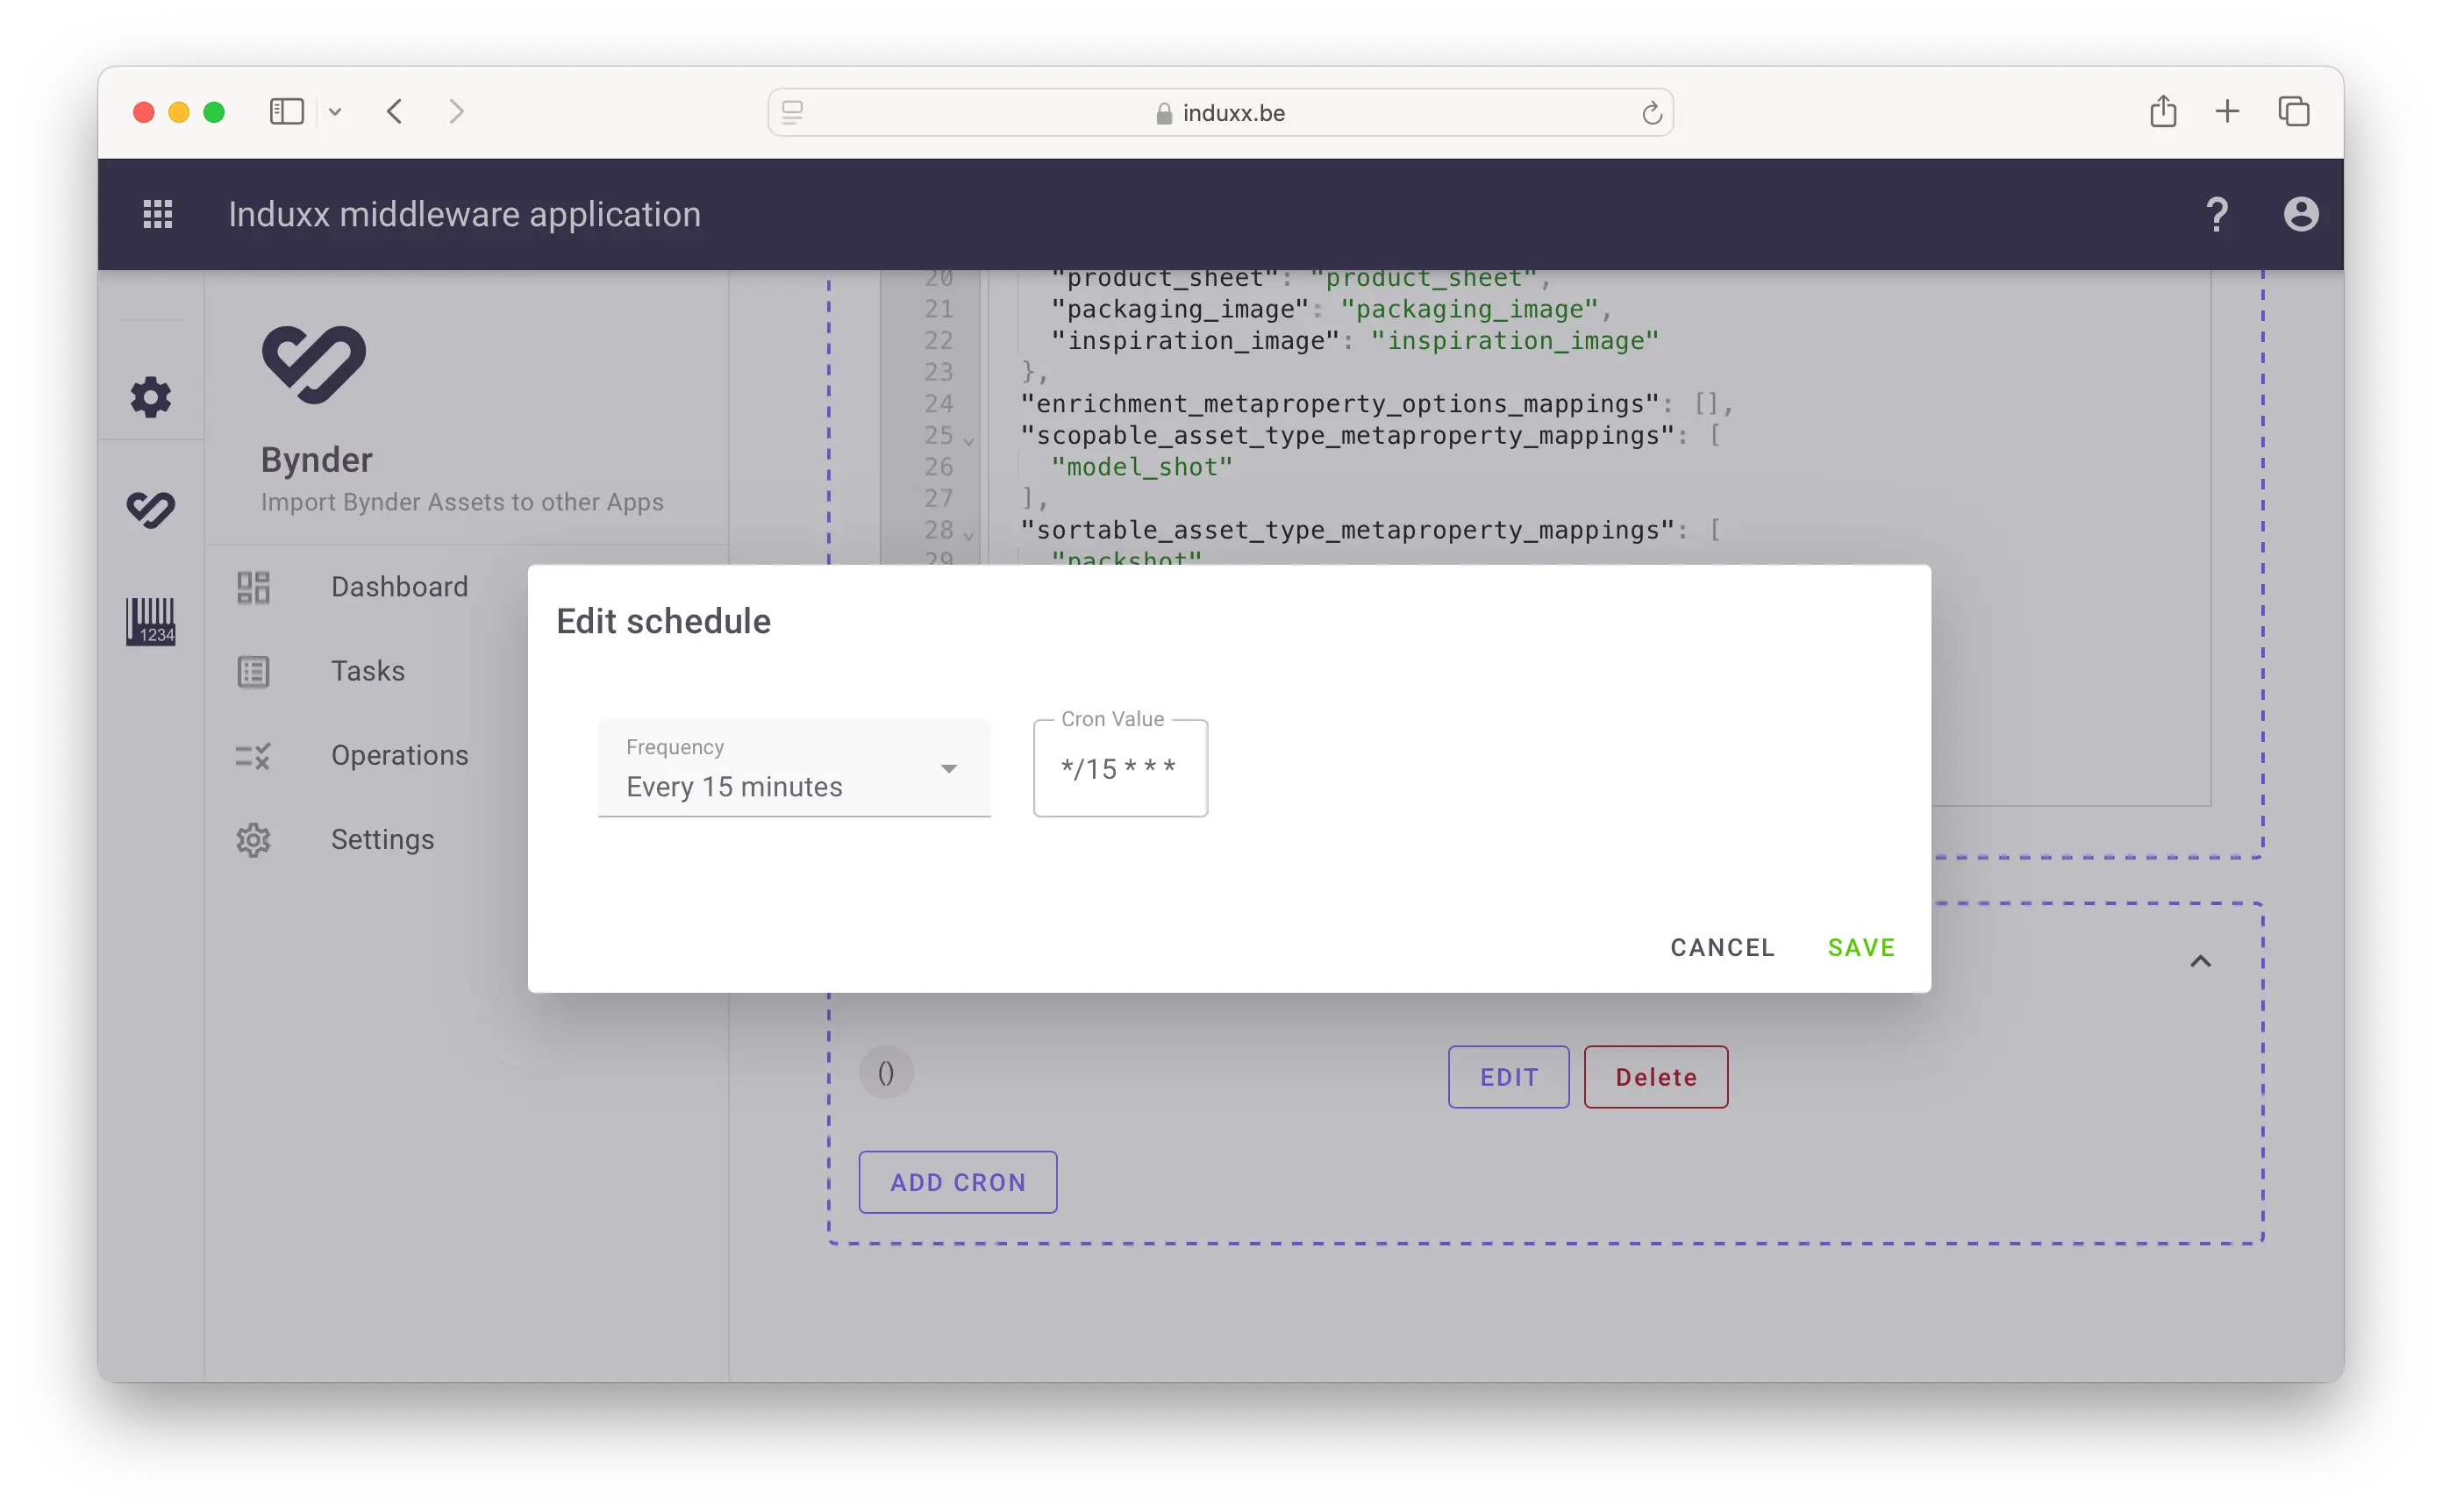This screenshot has width=2442, height=1512.
Task: Go to Tasks in sidebar menu
Action: (x=367, y=671)
